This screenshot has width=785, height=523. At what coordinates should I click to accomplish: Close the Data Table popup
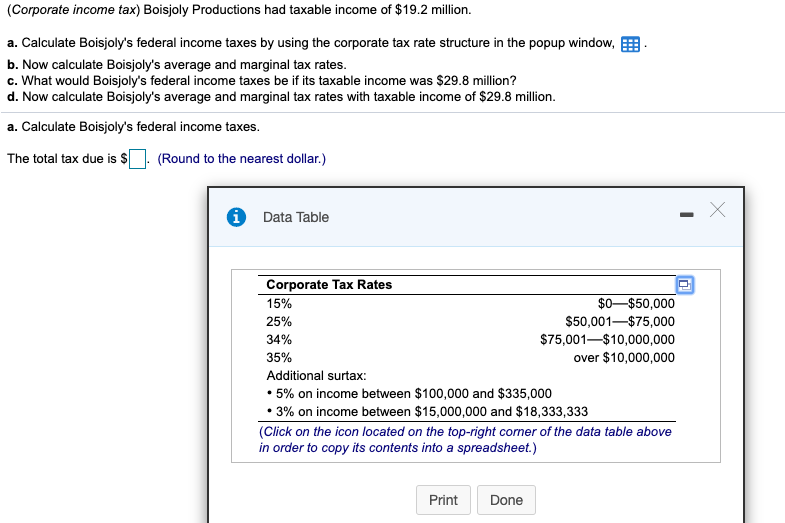717,210
